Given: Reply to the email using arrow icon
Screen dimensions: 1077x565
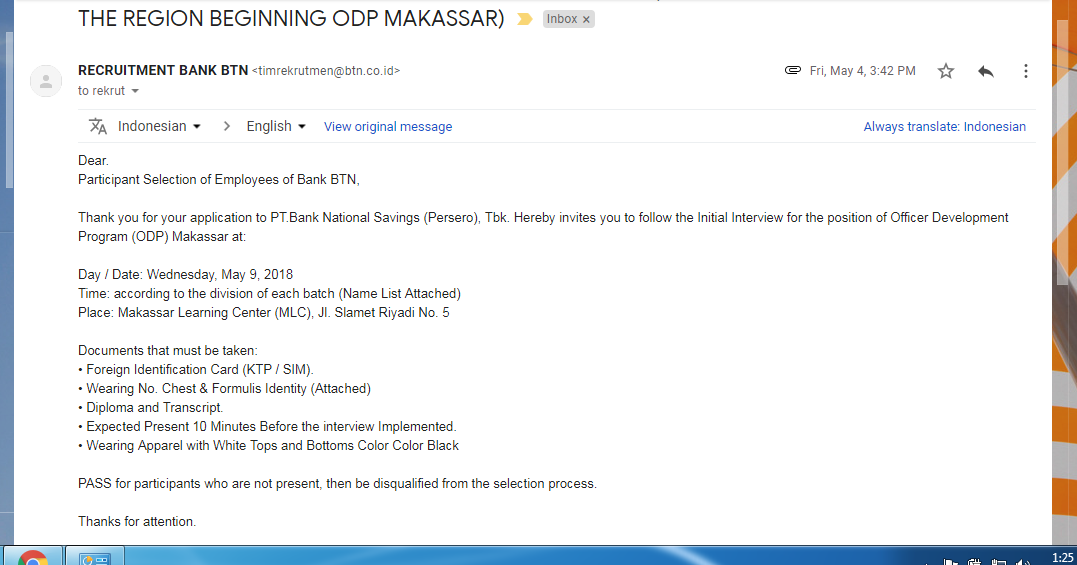Looking at the screenshot, I should tap(986, 71).
